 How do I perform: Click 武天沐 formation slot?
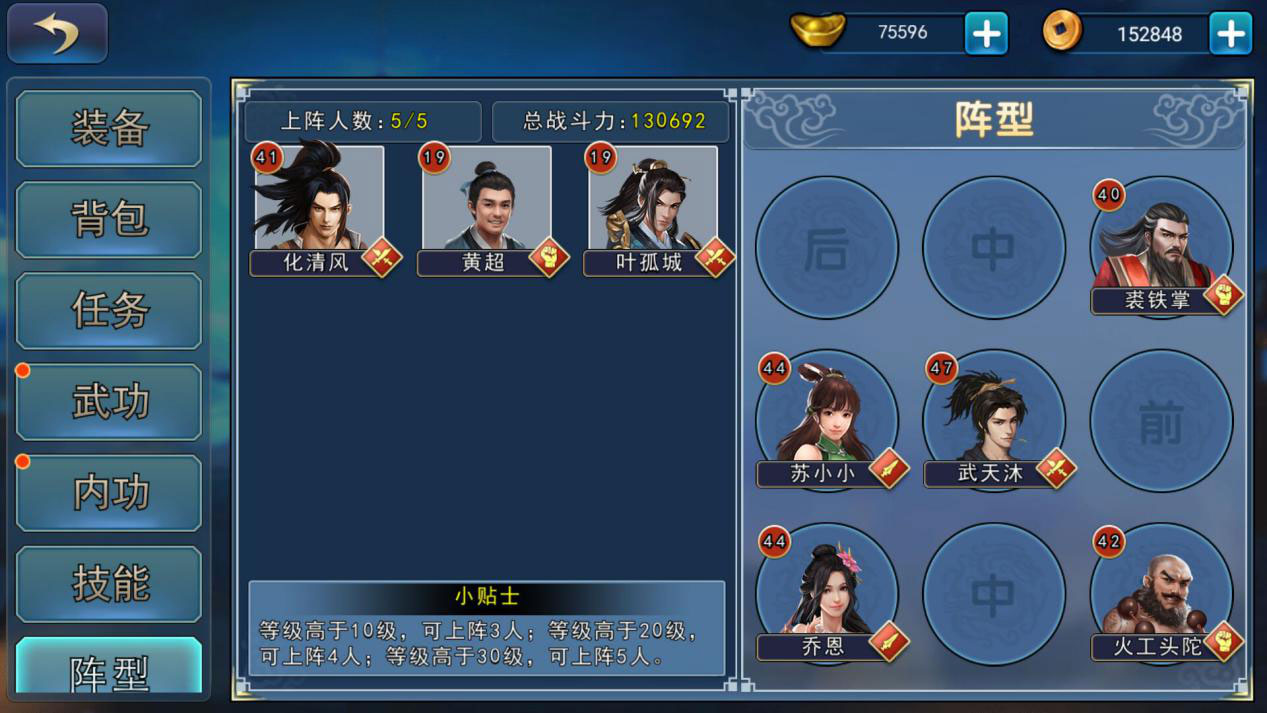(994, 420)
